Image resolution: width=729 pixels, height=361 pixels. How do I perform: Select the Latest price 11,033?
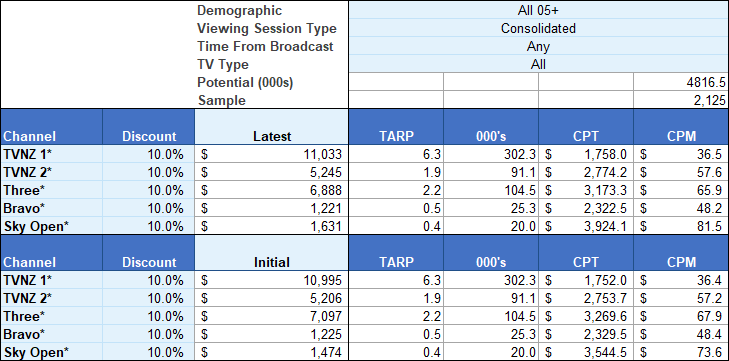pyautogui.click(x=272, y=154)
